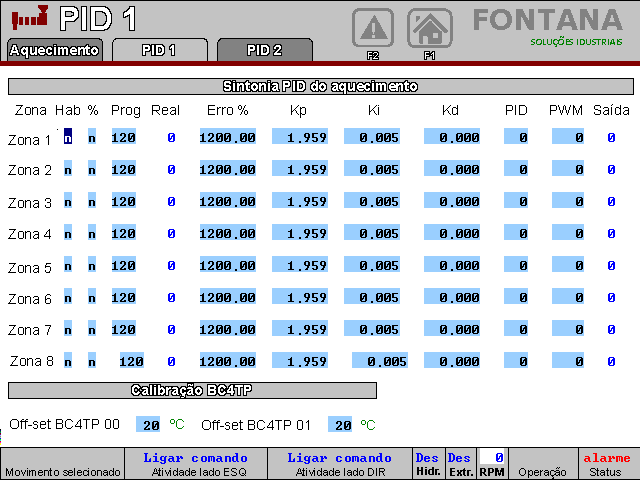The width and height of the screenshot is (640, 480).
Task: Click the home screen house icon
Action: (x=429, y=27)
